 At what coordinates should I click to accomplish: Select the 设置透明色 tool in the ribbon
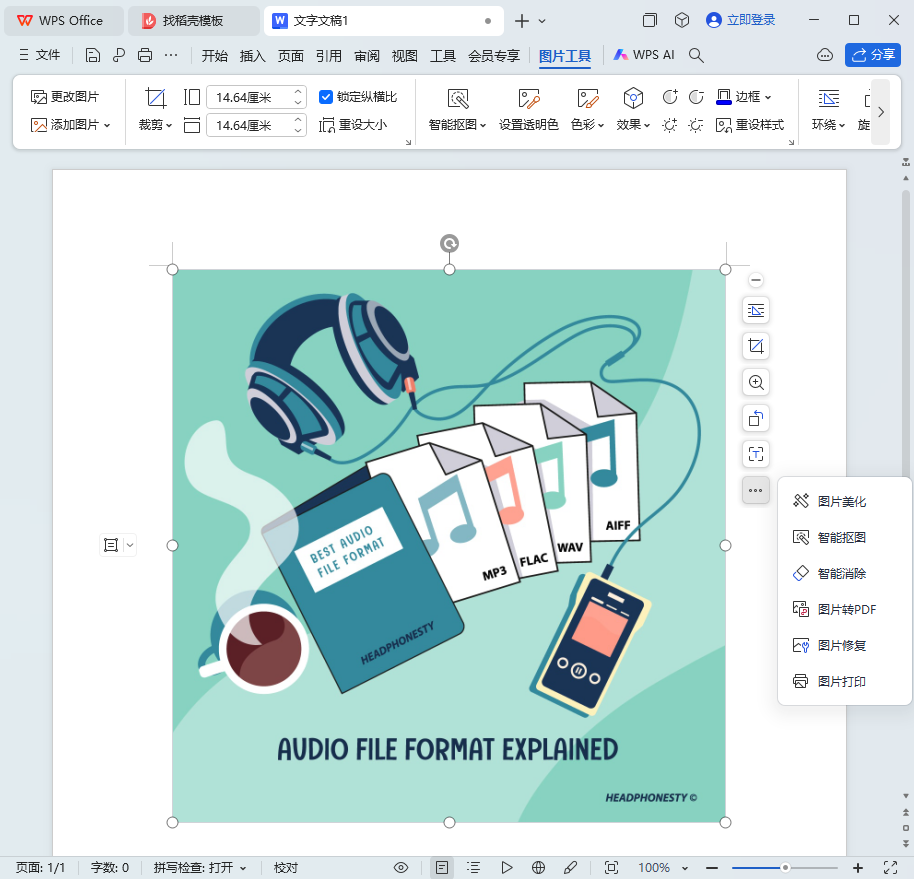click(x=528, y=110)
